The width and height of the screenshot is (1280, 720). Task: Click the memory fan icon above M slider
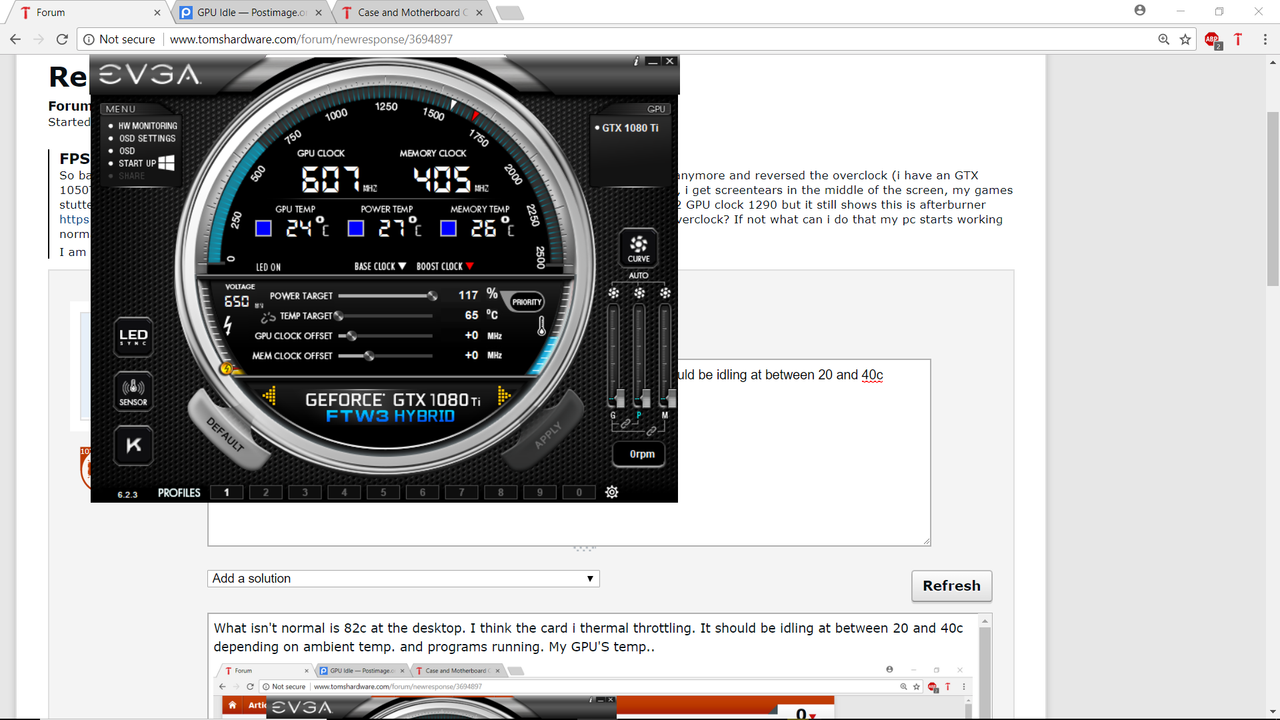pyautogui.click(x=665, y=293)
